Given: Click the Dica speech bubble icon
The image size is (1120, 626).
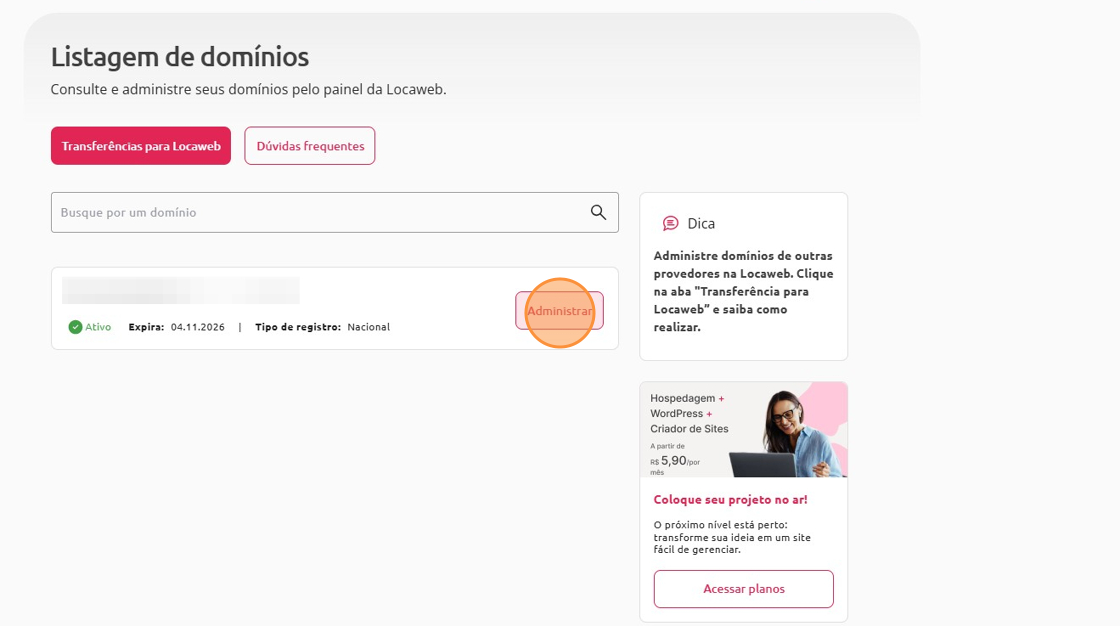Looking at the screenshot, I should pyautogui.click(x=670, y=223).
